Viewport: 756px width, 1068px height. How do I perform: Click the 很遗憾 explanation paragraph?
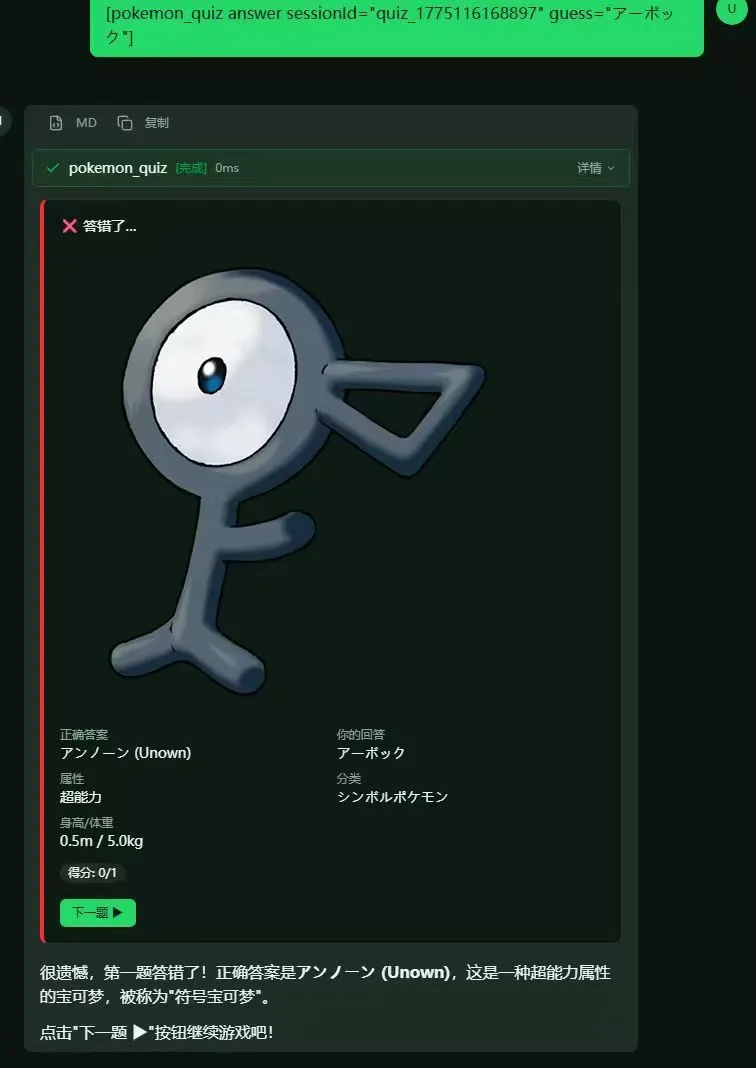pyautogui.click(x=326, y=984)
